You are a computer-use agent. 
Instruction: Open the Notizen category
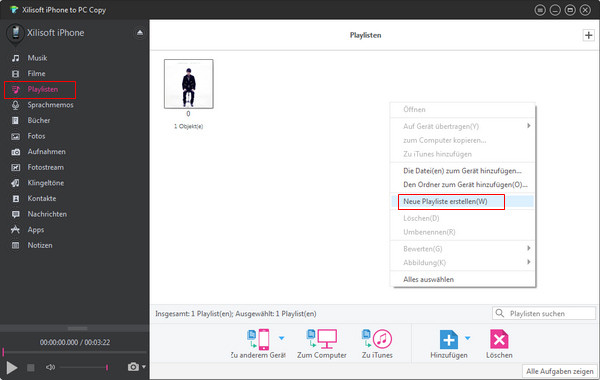pos(40,245)
